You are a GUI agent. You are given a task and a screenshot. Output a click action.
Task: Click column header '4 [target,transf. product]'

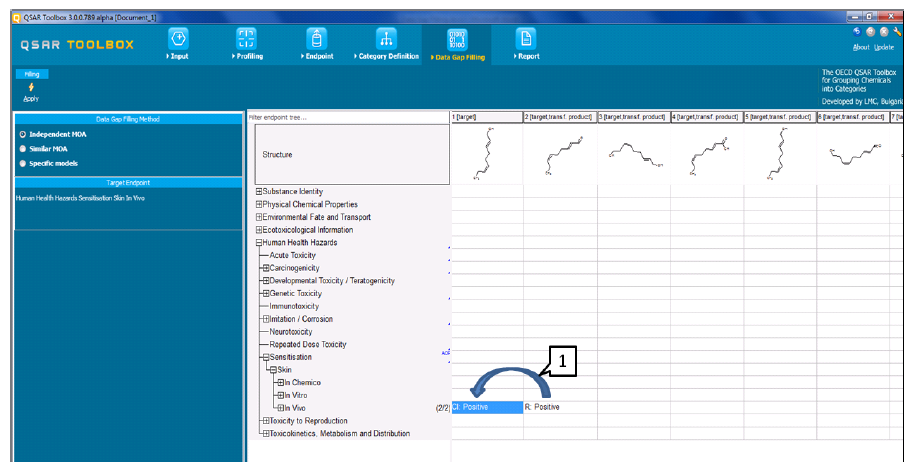pos(707,117)
